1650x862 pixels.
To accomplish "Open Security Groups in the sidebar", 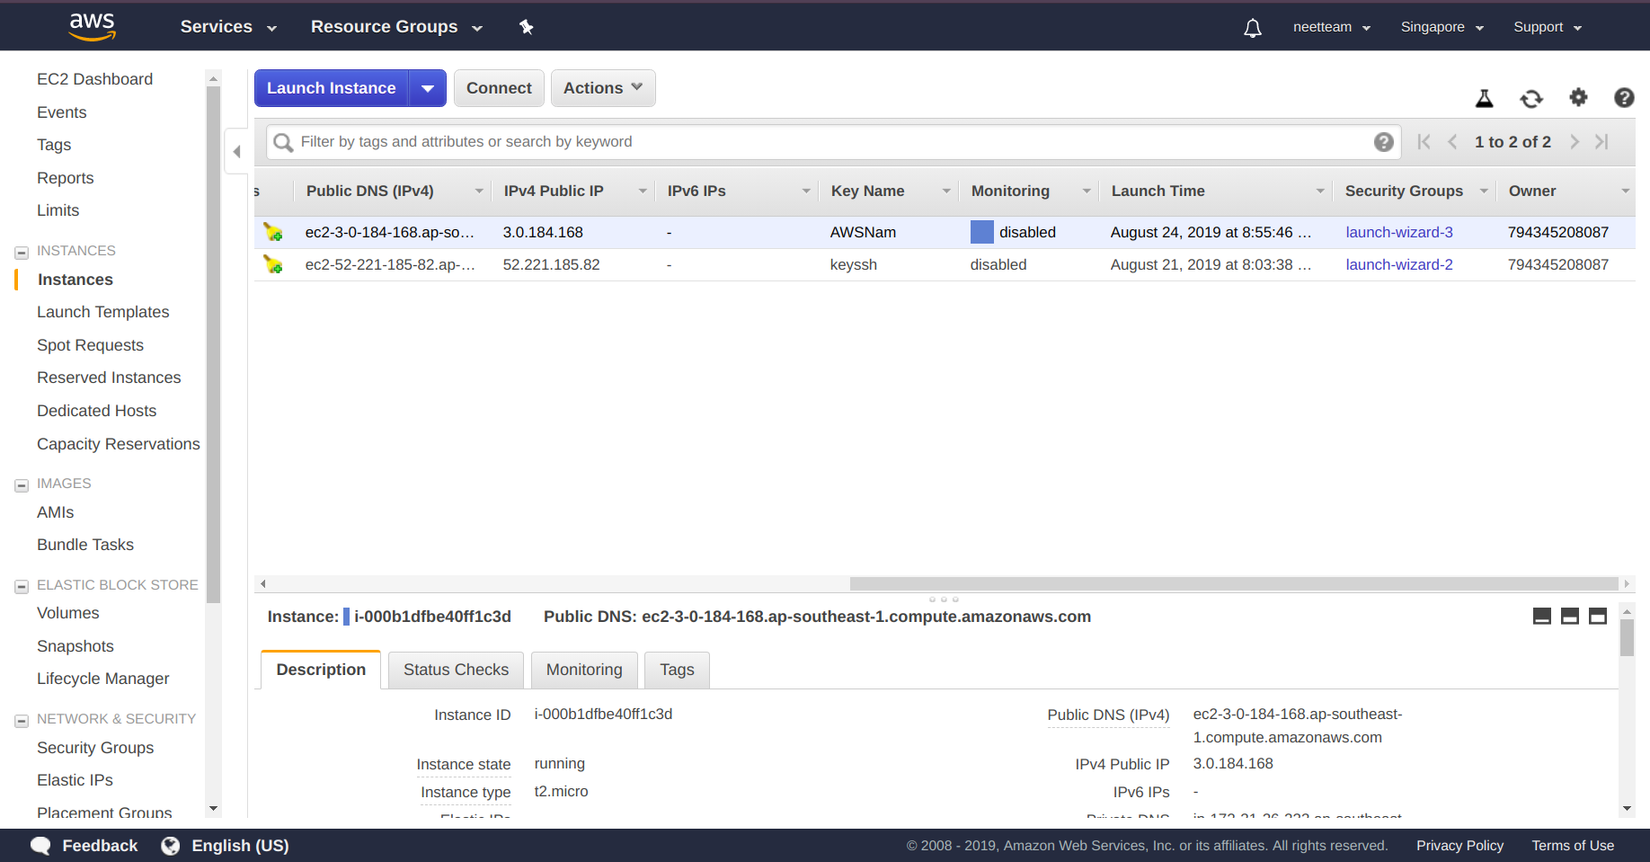I will pyautogui.click(x=95, y=748).
